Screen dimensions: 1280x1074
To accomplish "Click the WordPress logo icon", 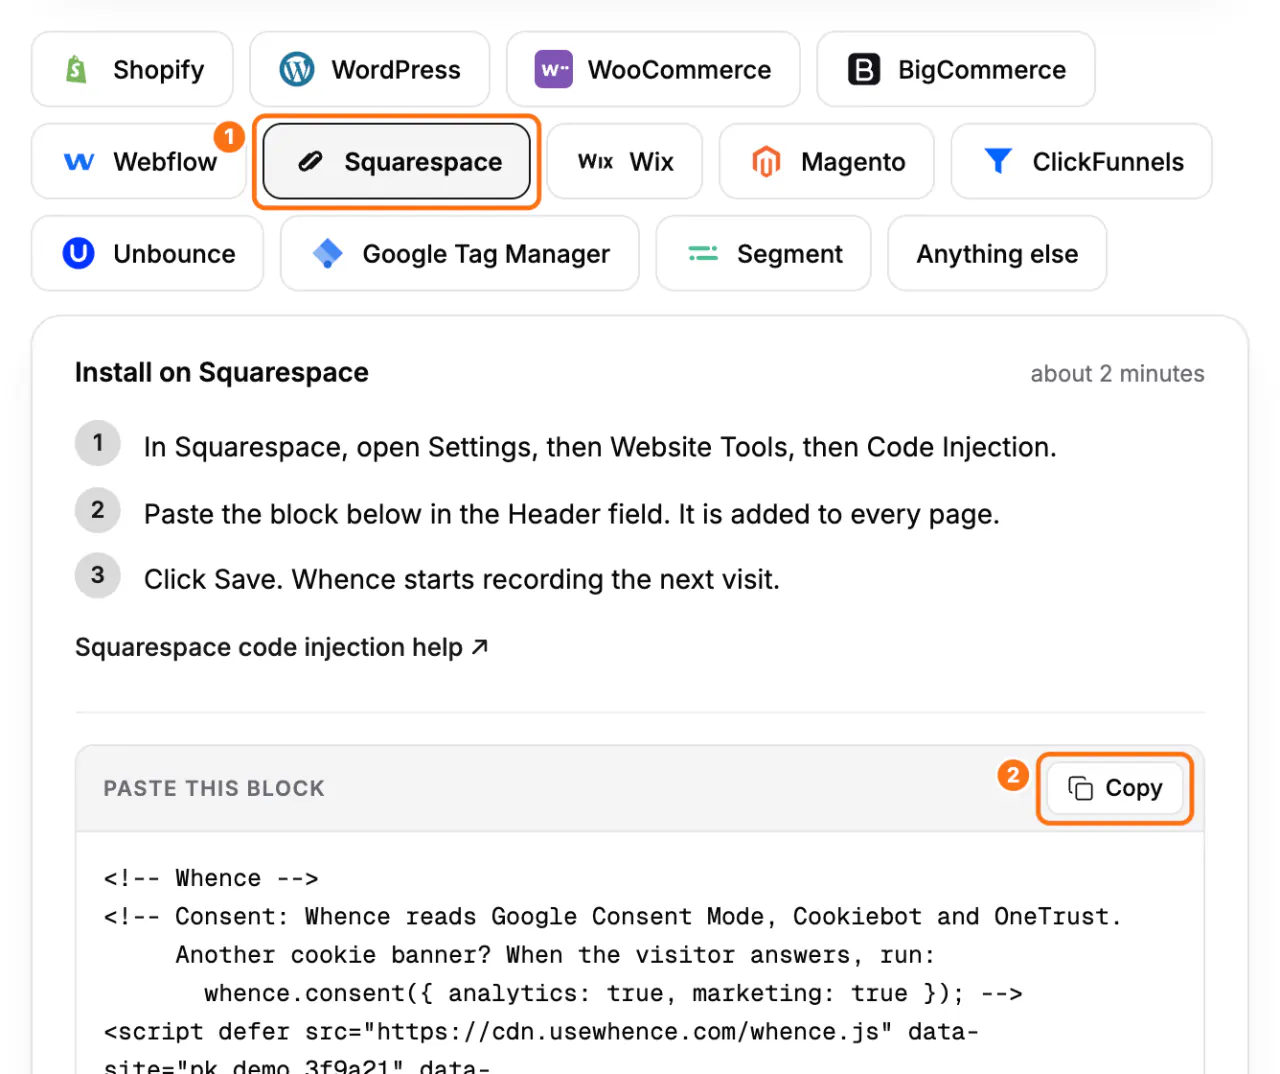I will click(297, 69).
